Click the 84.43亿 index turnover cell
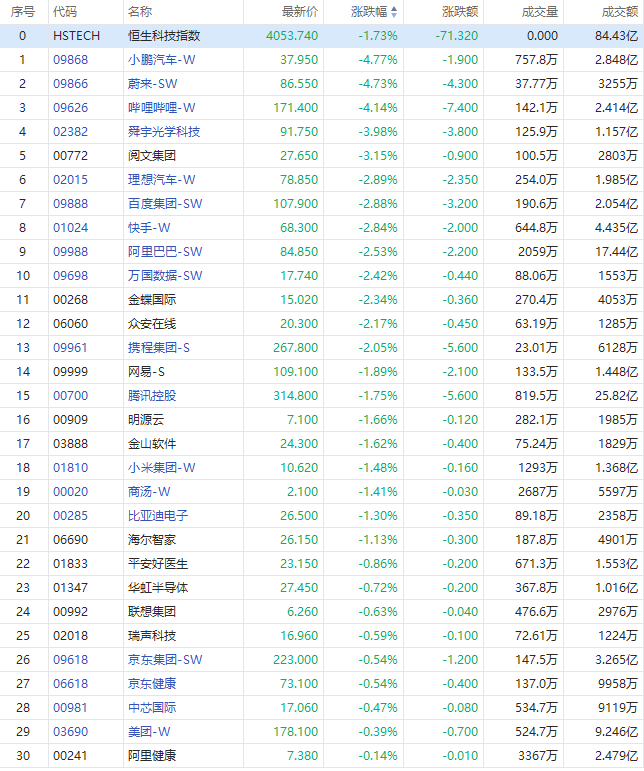The height and width of the screenshot is (771, 644). pos(616,36)
